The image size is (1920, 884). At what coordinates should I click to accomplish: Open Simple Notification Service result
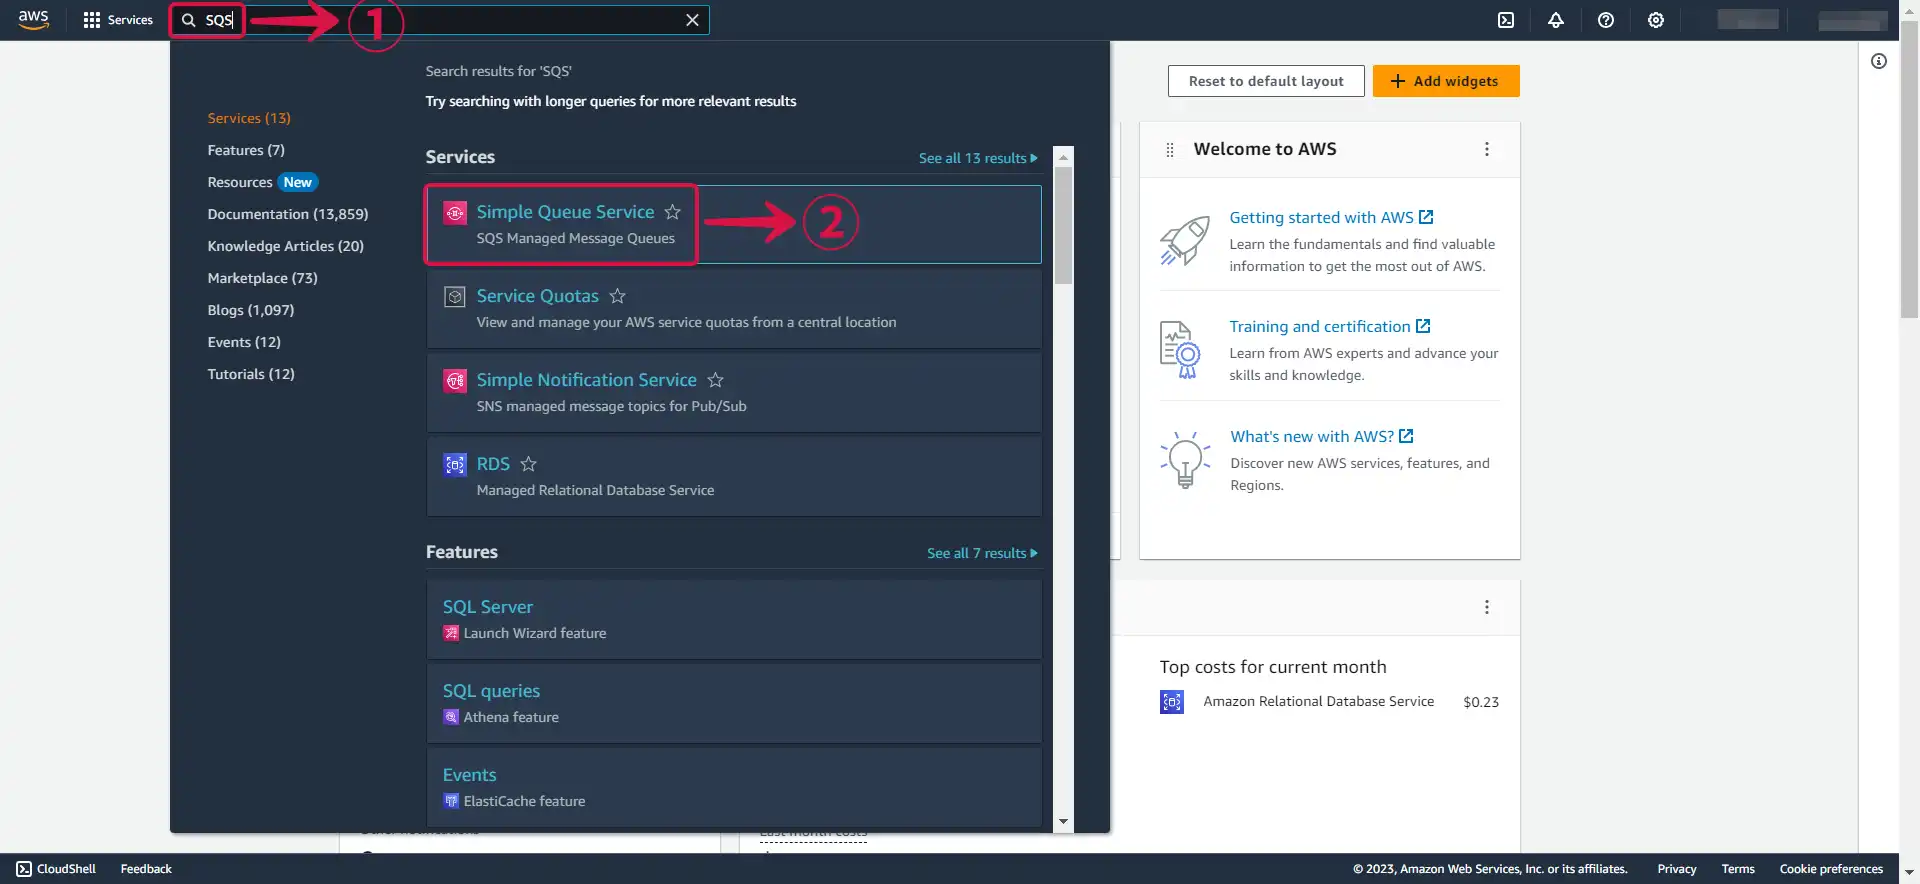tap(587, 380)
